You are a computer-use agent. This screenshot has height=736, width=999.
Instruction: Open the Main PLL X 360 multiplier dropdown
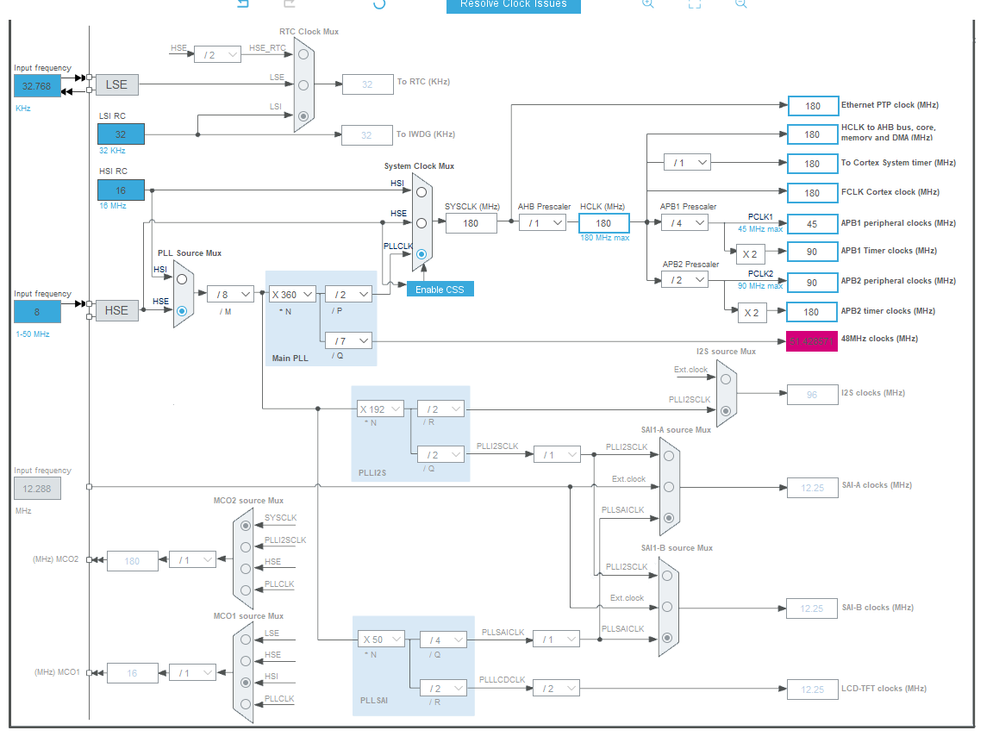click(292, 294)
